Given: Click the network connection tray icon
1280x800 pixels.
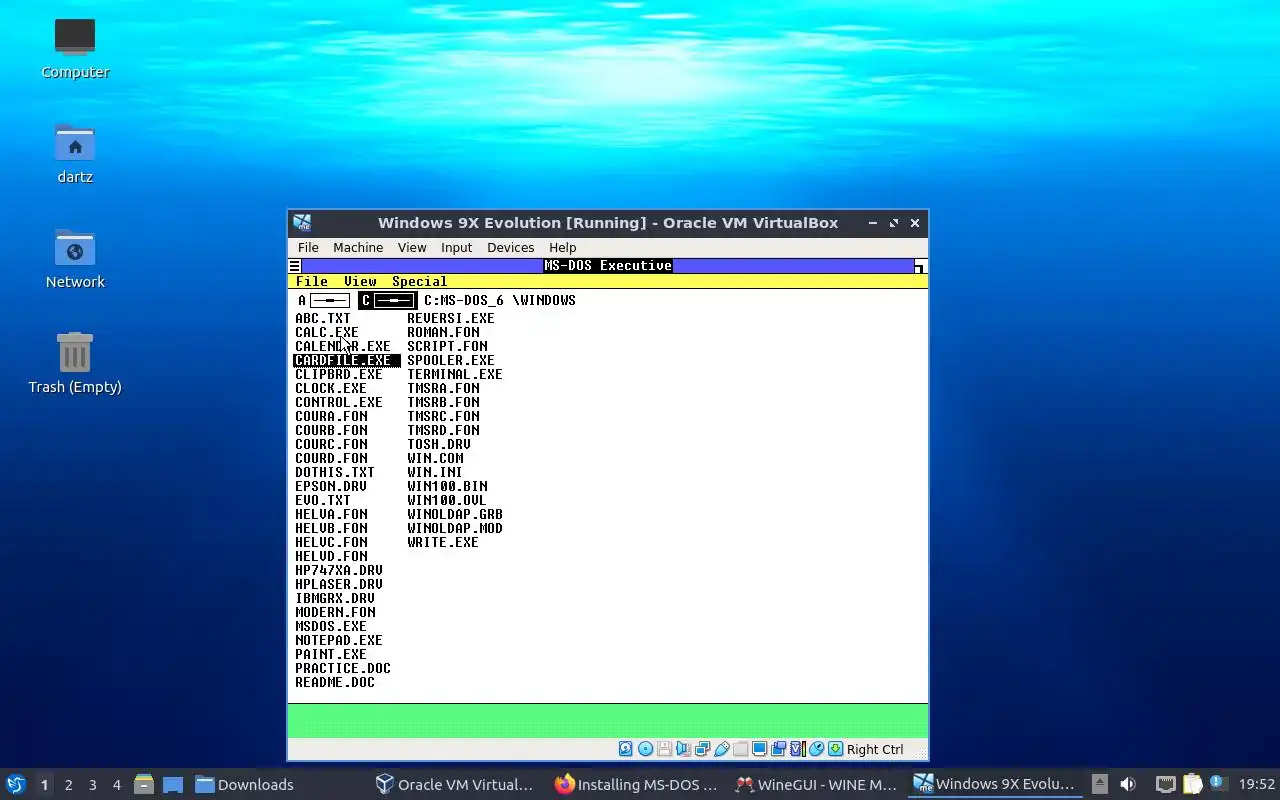Looking at the screenshot, I should coord(1165,784).
